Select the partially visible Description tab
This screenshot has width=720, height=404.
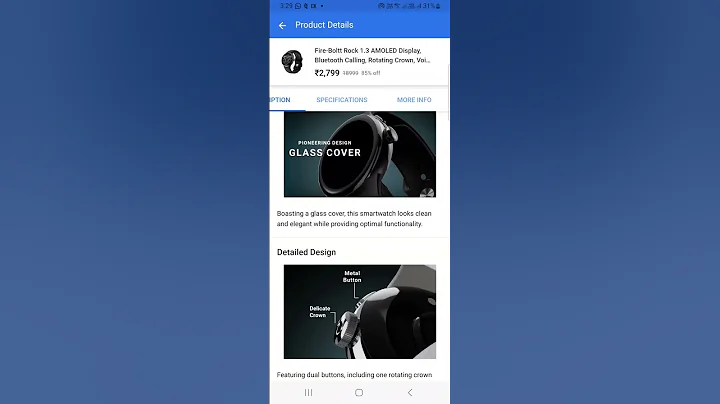280,100
